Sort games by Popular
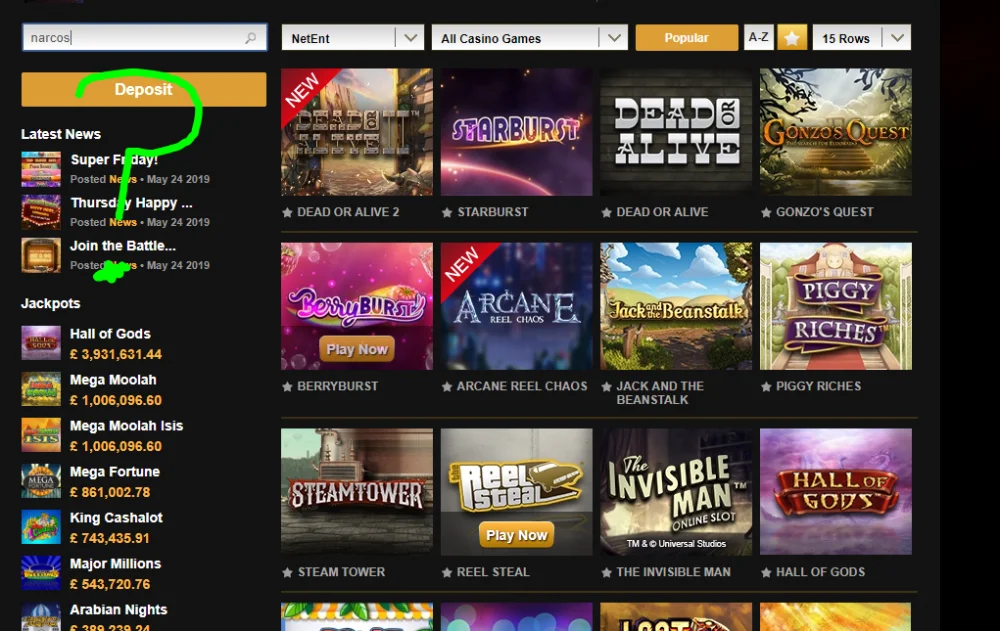 [686, 38]
